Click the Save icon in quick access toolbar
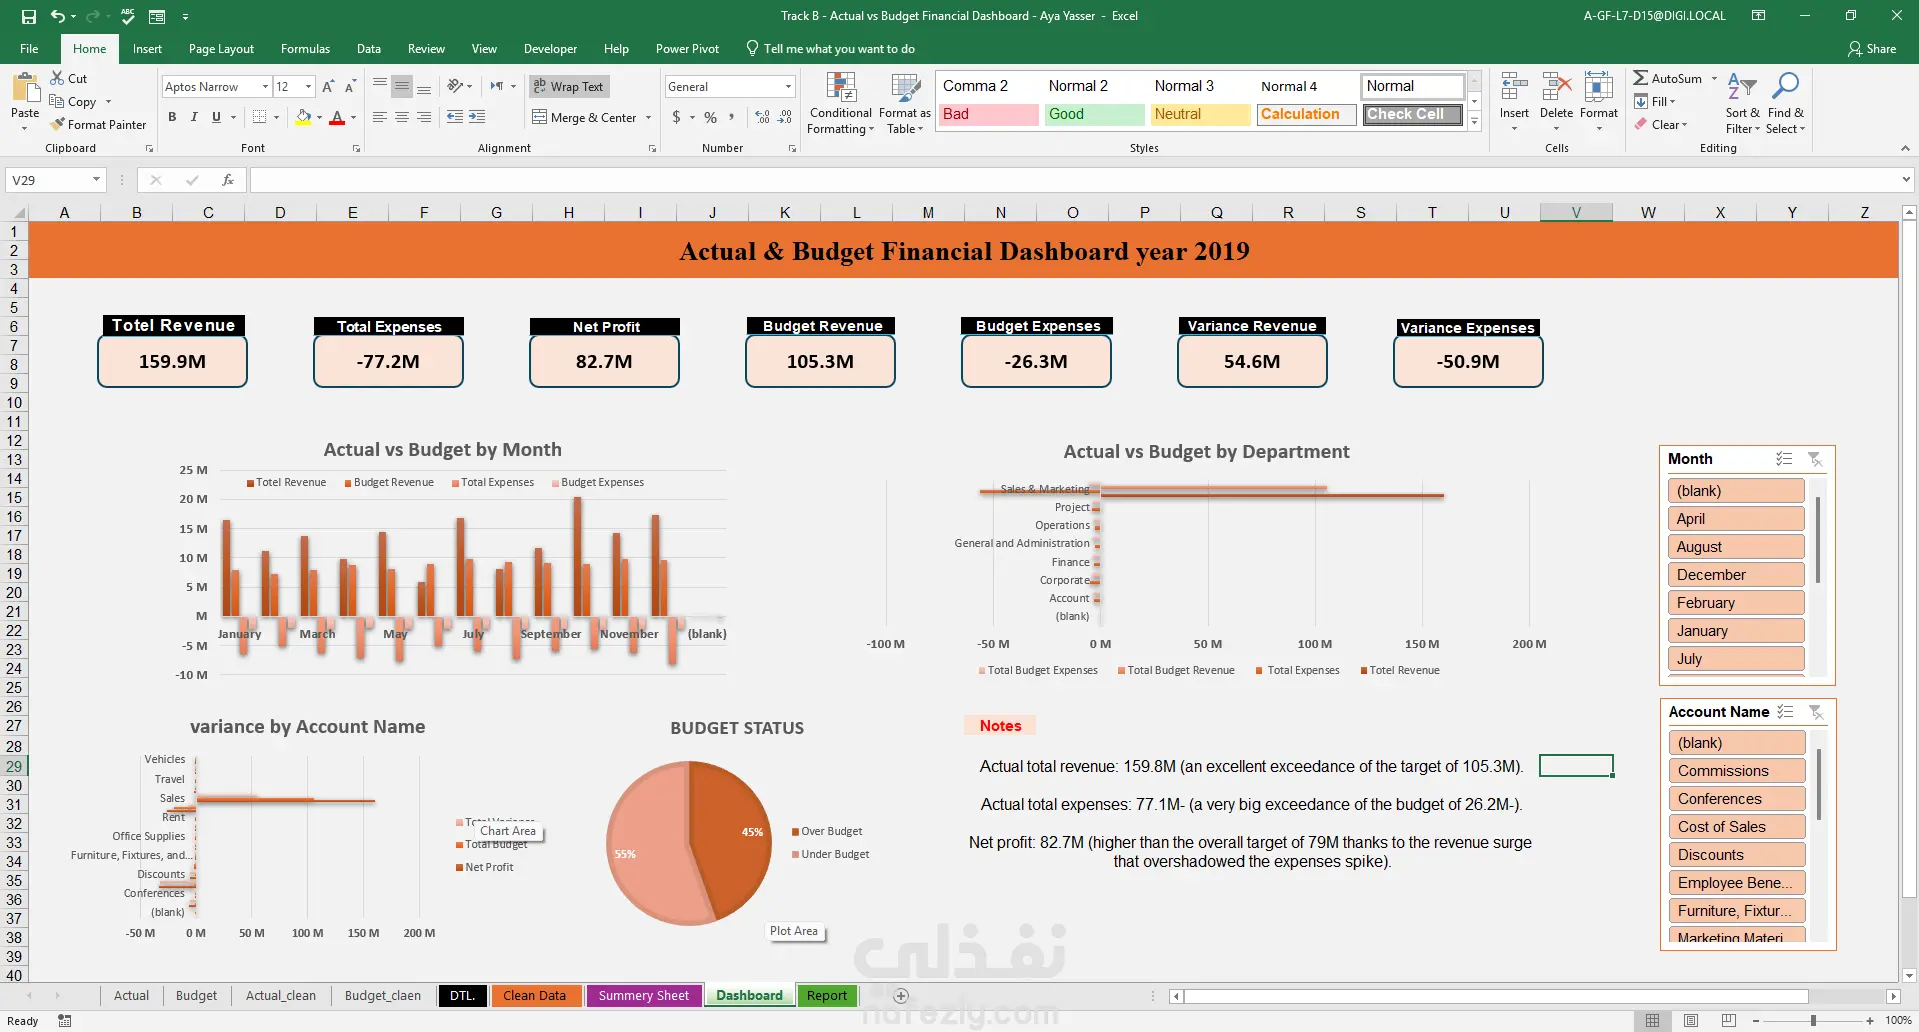The image size is (1919, 1032). tap(29, 16)
